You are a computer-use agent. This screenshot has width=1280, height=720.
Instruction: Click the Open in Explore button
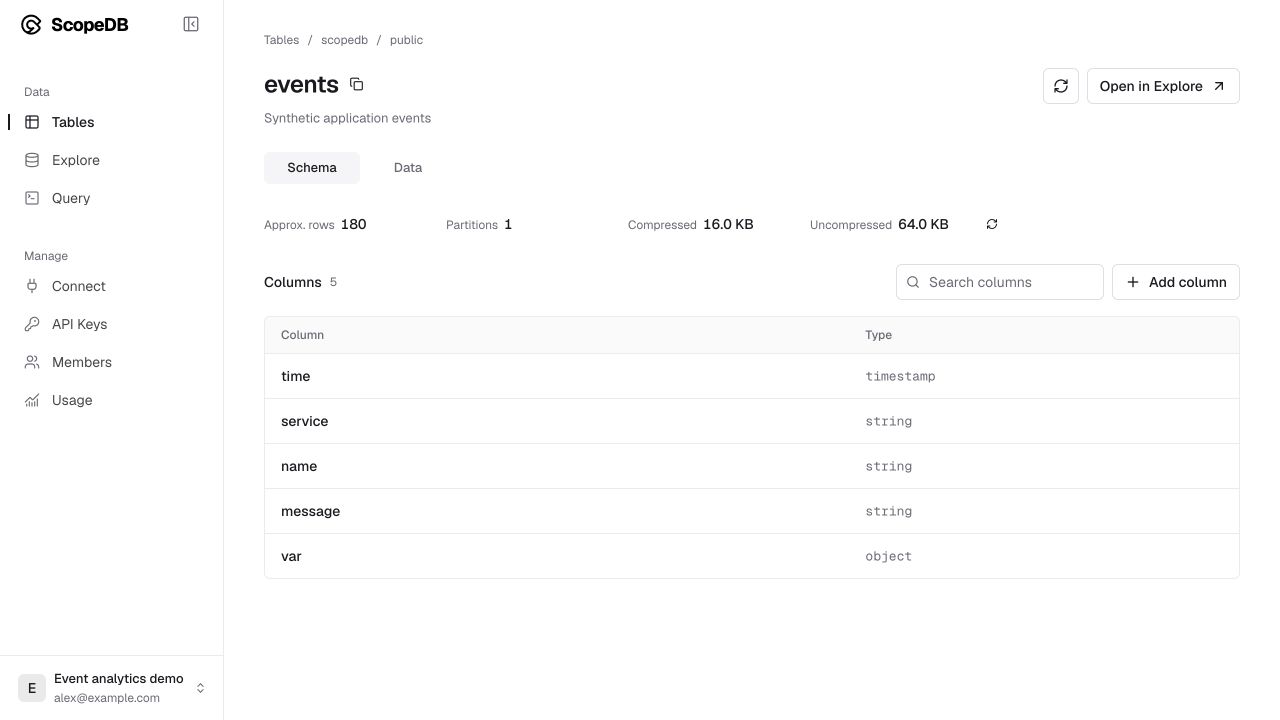tap(1163, 86)
